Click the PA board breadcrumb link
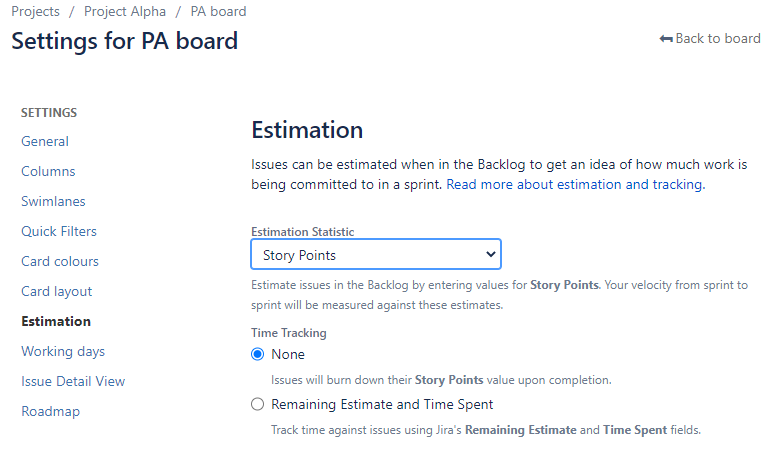Image resolution: width=777 pixels, height=471 pixels. click(x=218, y=12)
